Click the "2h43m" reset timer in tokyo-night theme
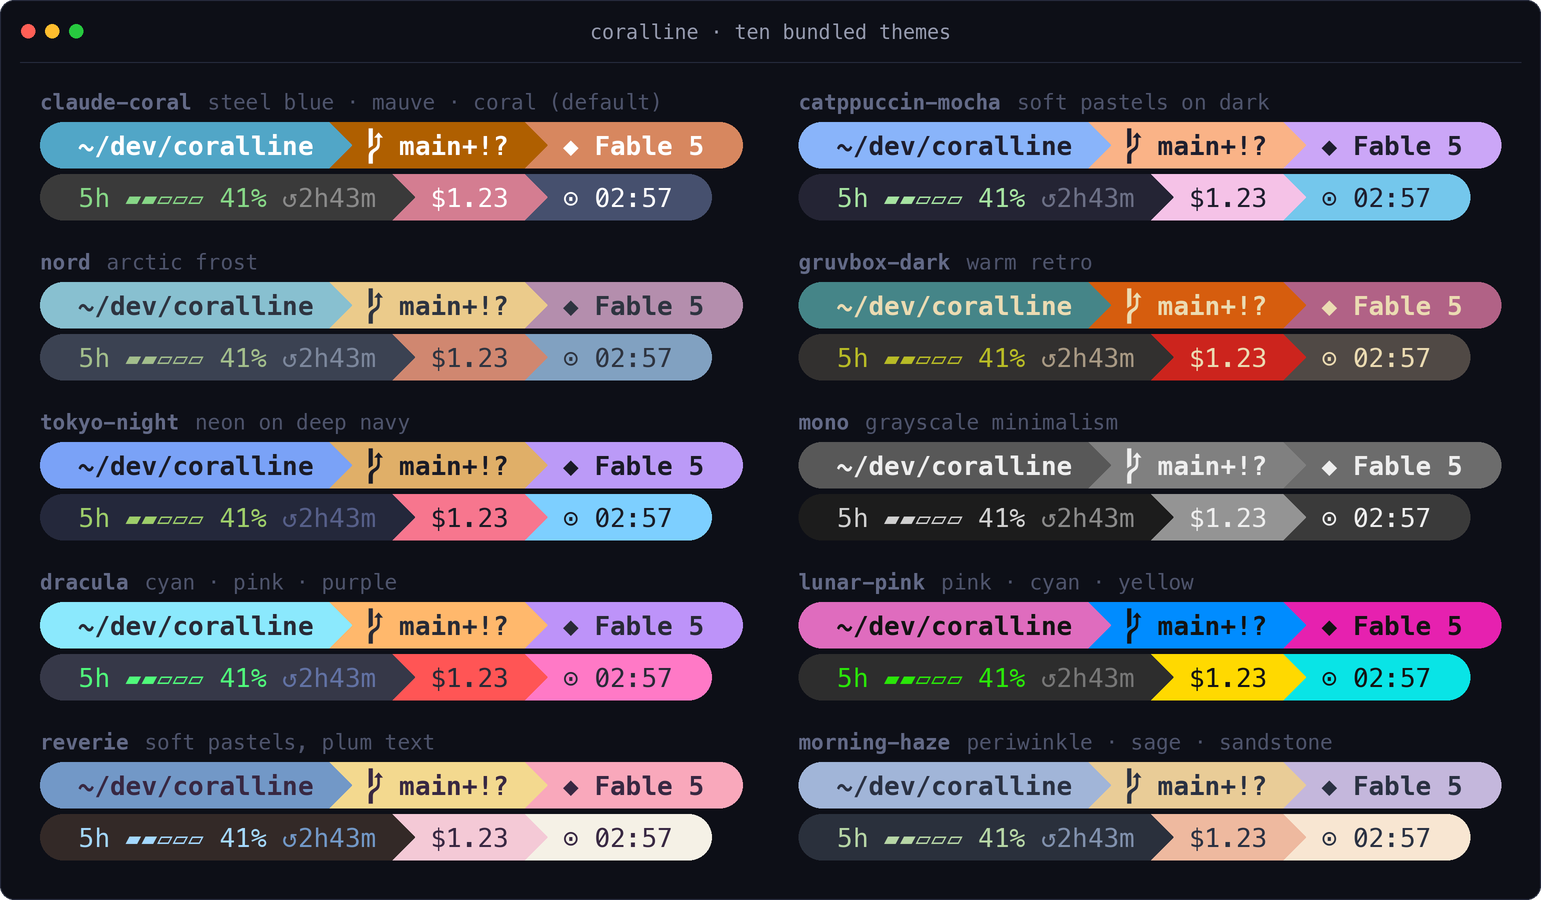The height and width of the screenshot is (900, 1541). (x=337, y=518)
